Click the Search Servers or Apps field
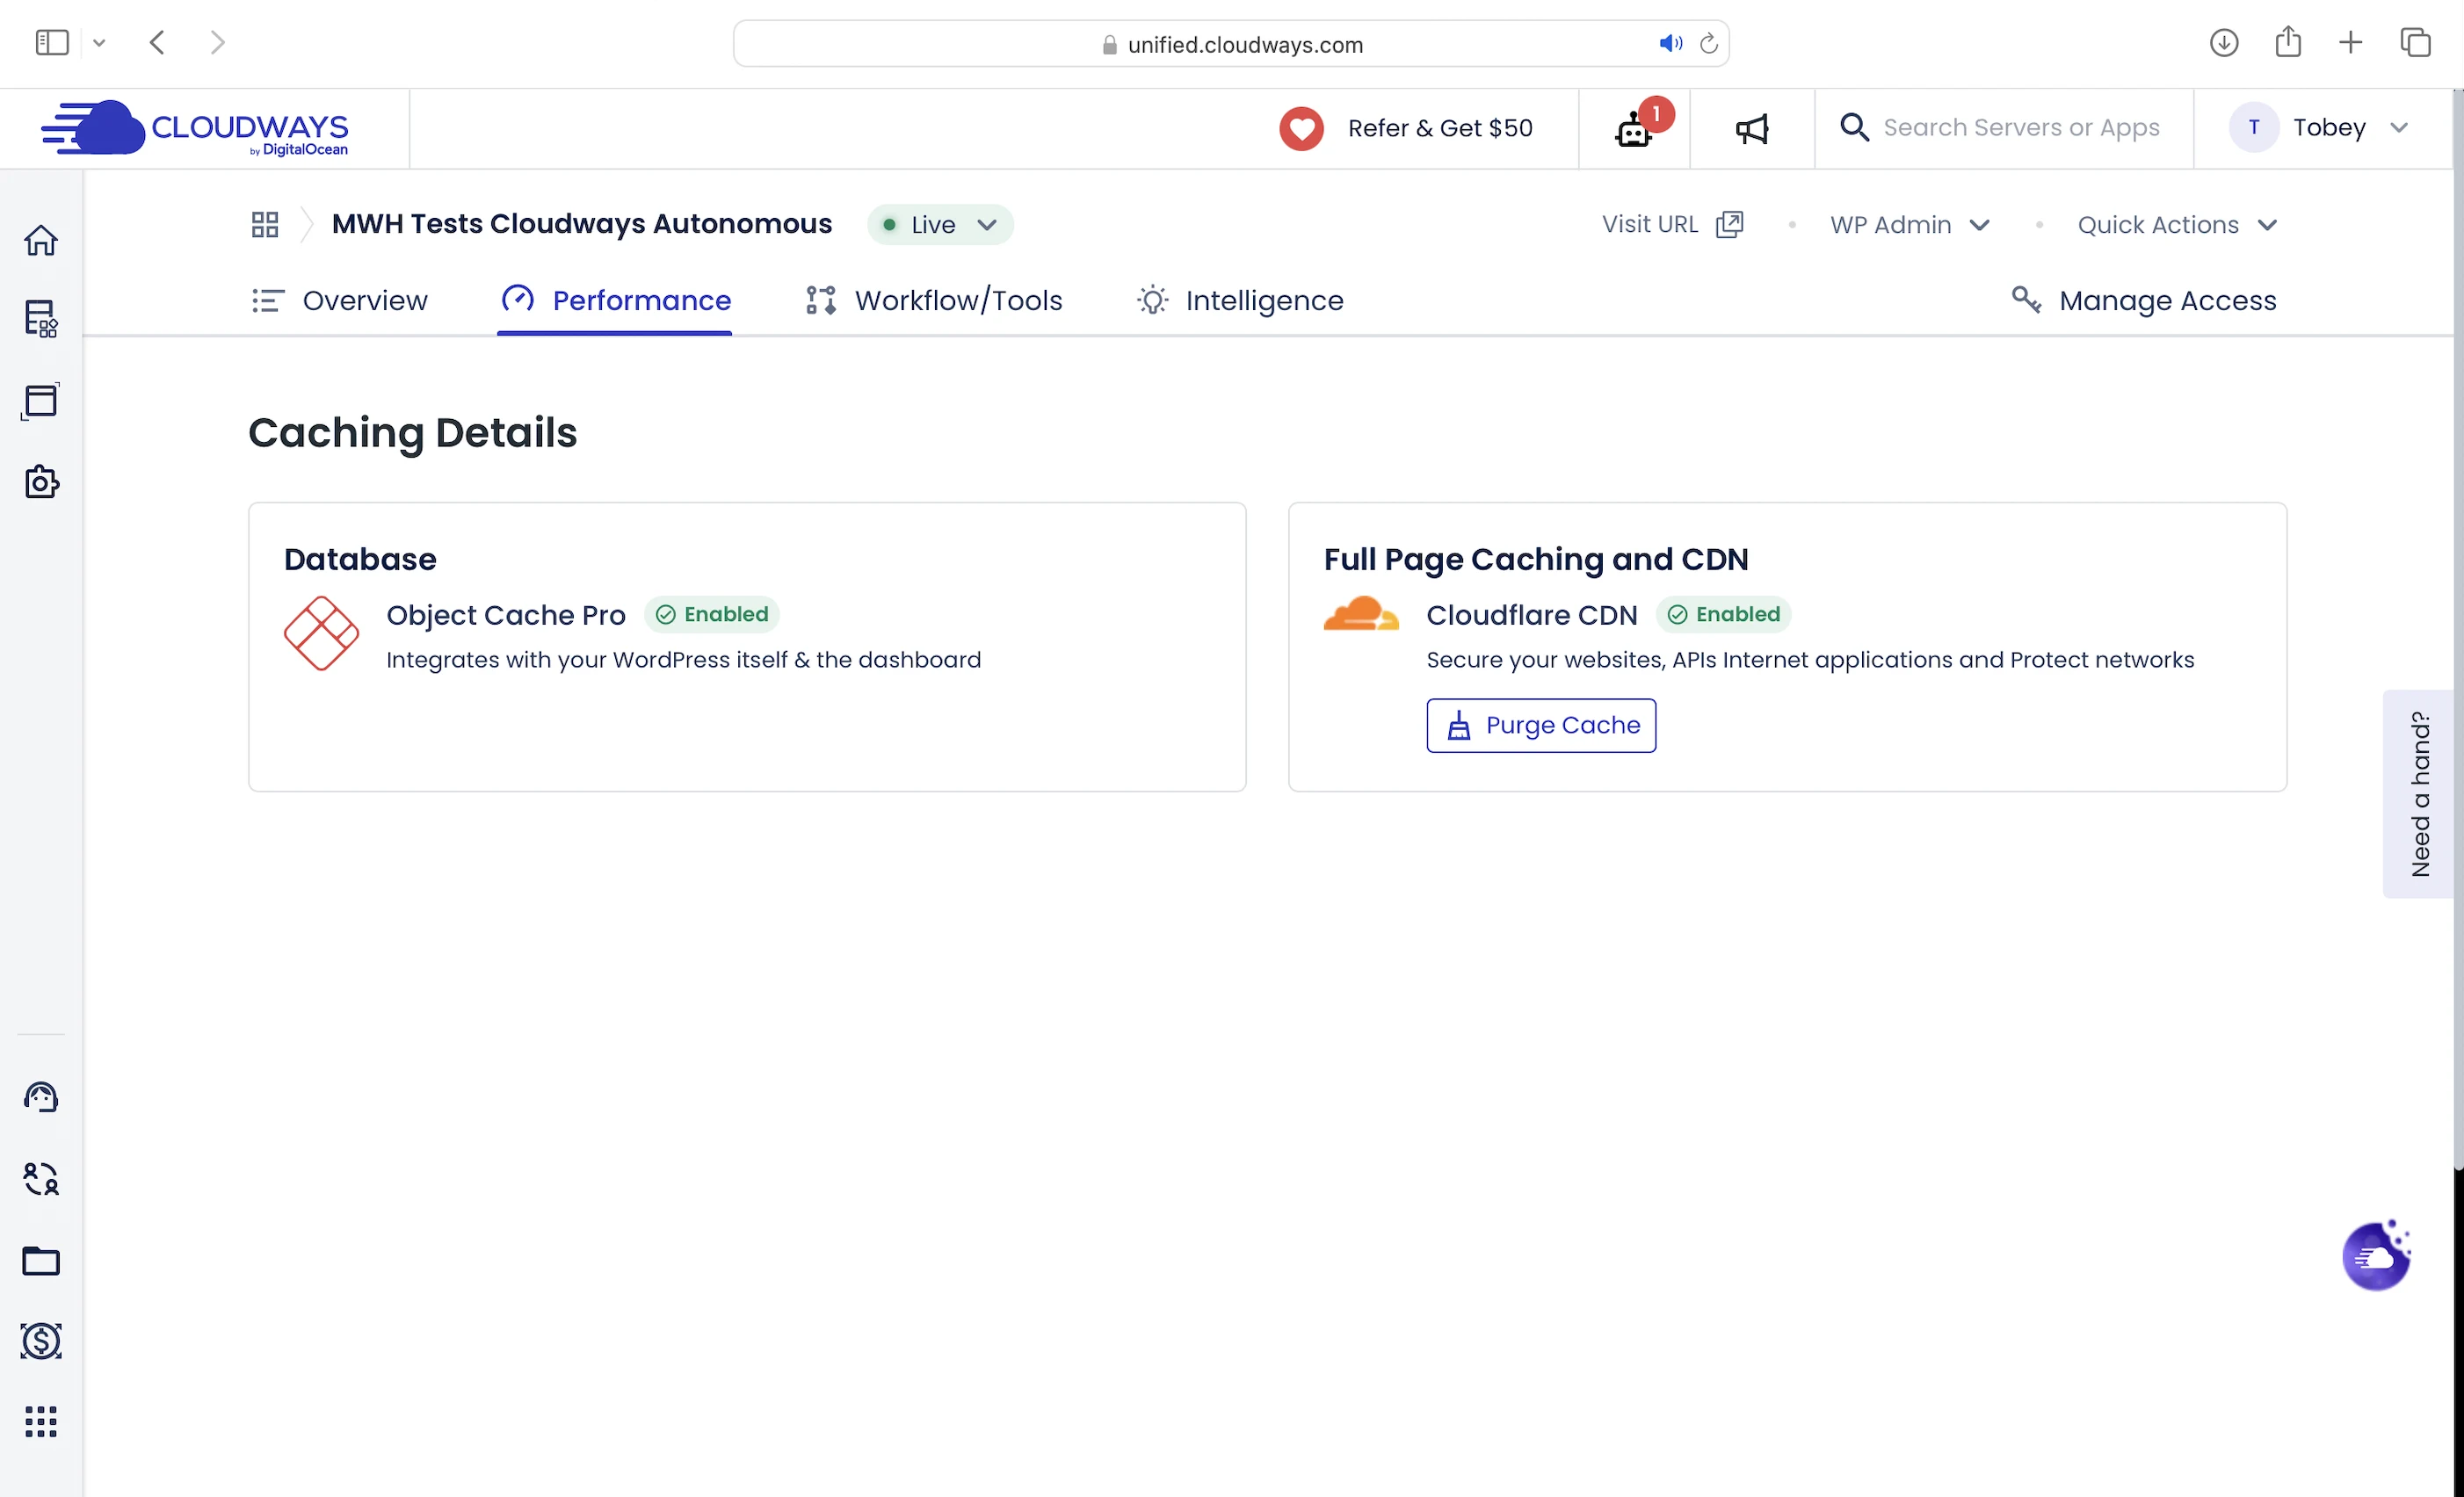Screen dimensions: 2464x1497 coord(2020,128)
